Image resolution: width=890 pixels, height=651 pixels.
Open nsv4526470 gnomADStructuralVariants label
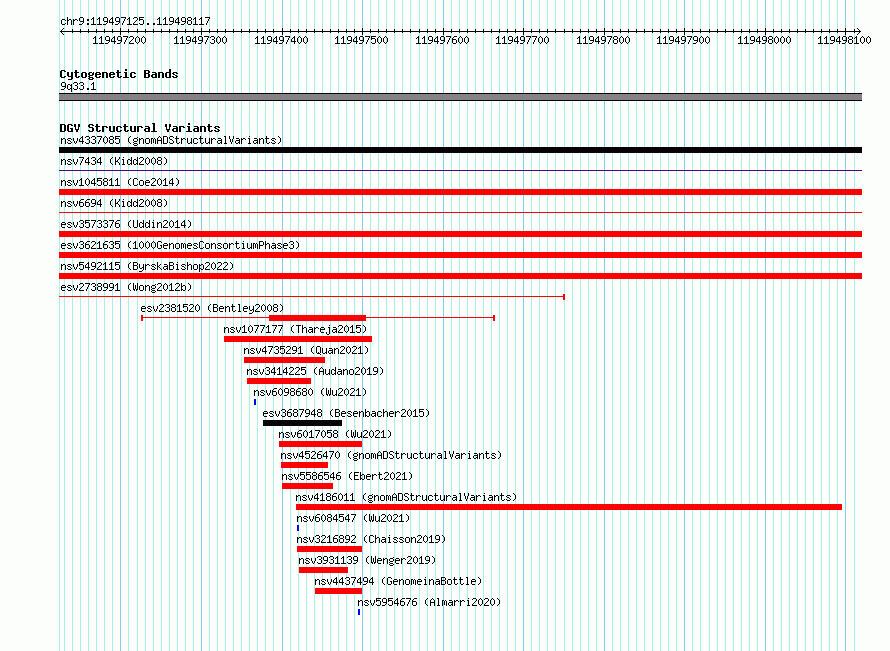tap(391, 455)
